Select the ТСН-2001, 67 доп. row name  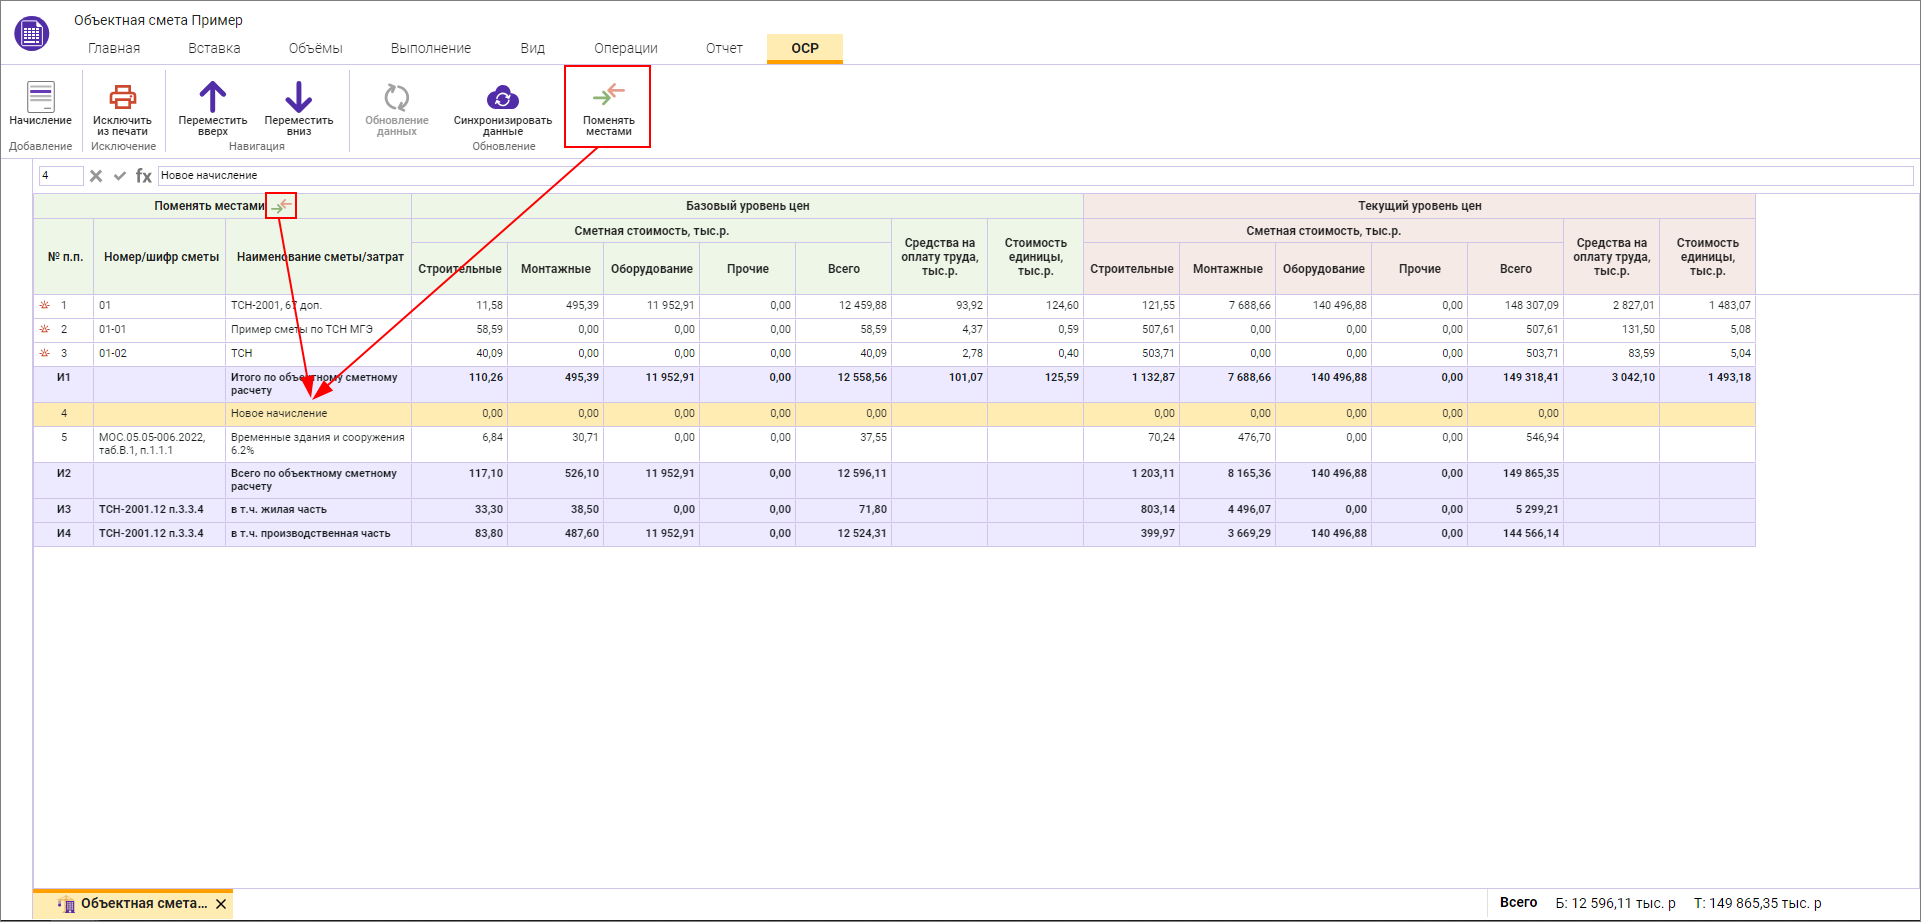318,305
